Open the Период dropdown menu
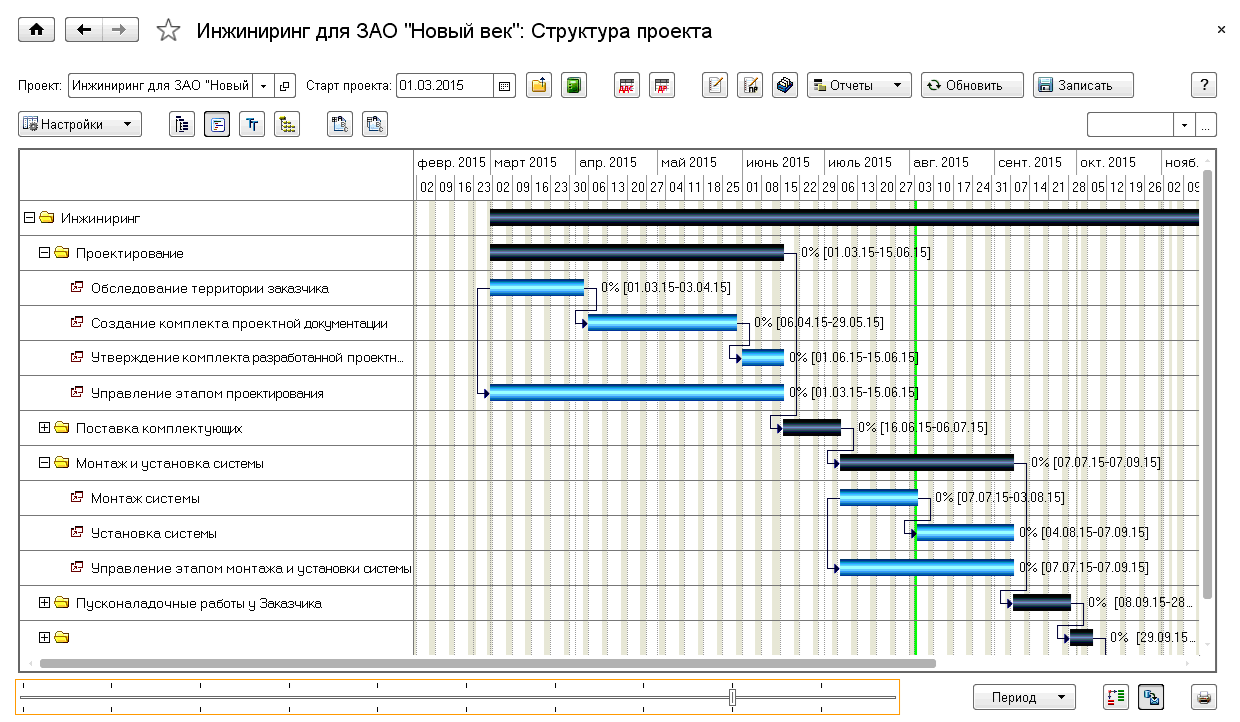1240x722 pixels. tap(1023, 697)
